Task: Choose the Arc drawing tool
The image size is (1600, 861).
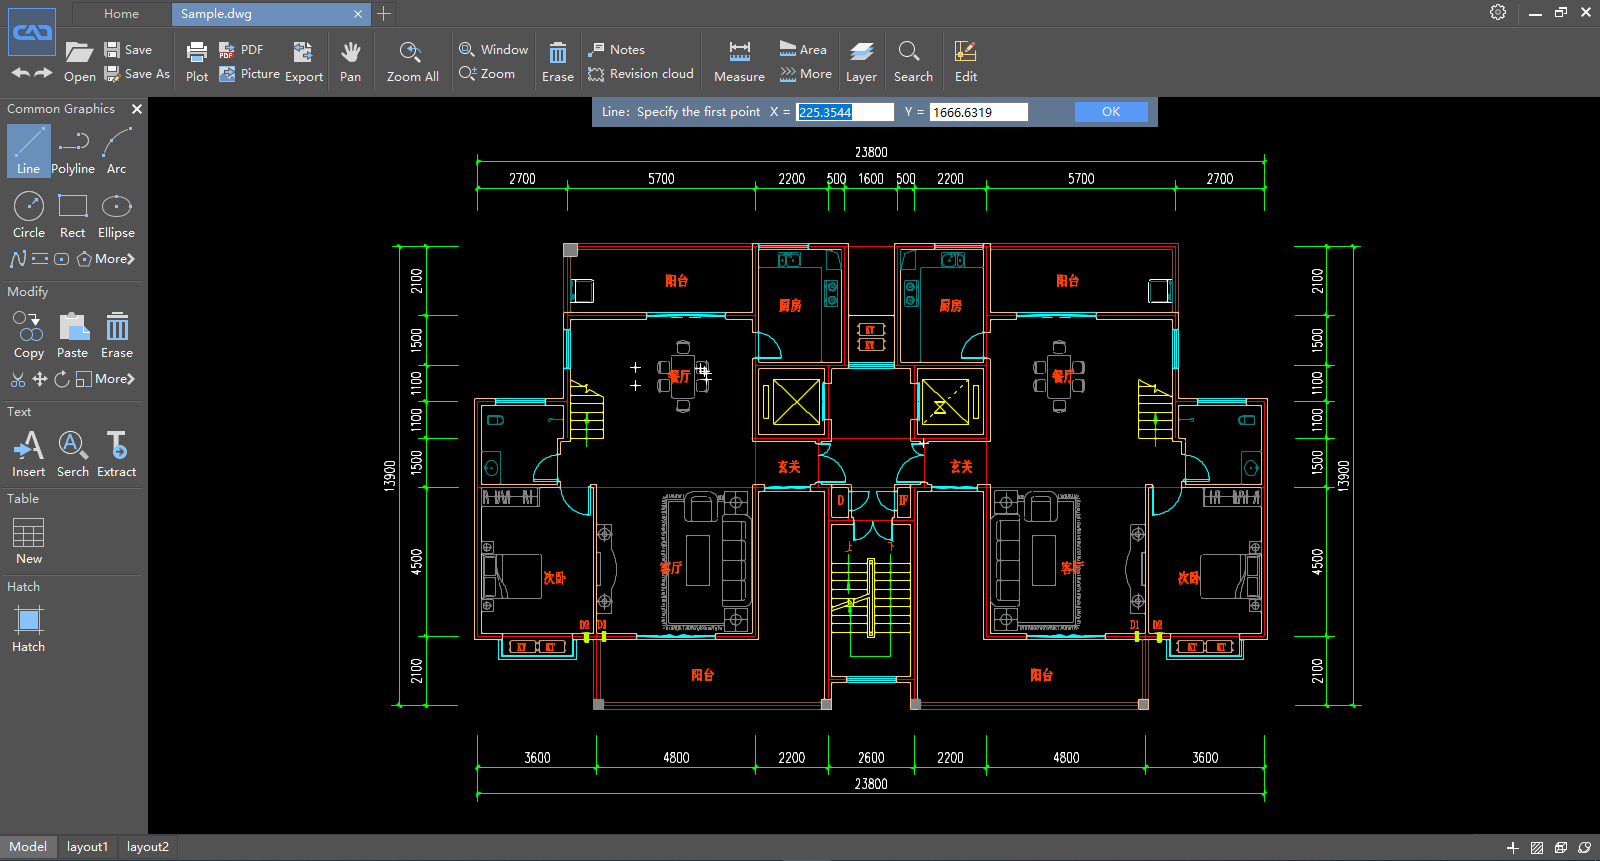Action: point(117,150)
